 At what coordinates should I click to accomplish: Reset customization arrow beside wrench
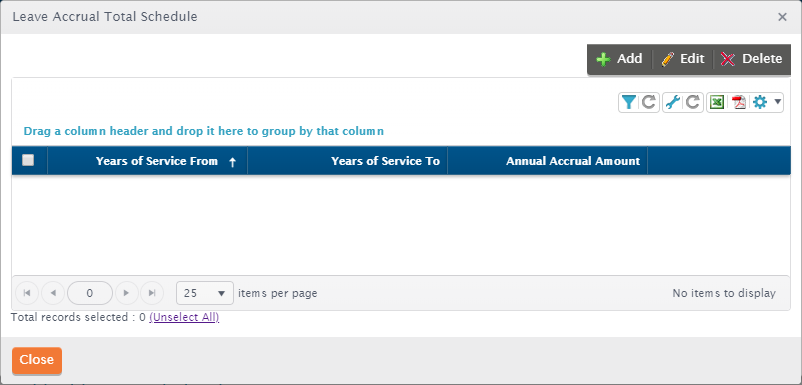[x=693, y=103]
